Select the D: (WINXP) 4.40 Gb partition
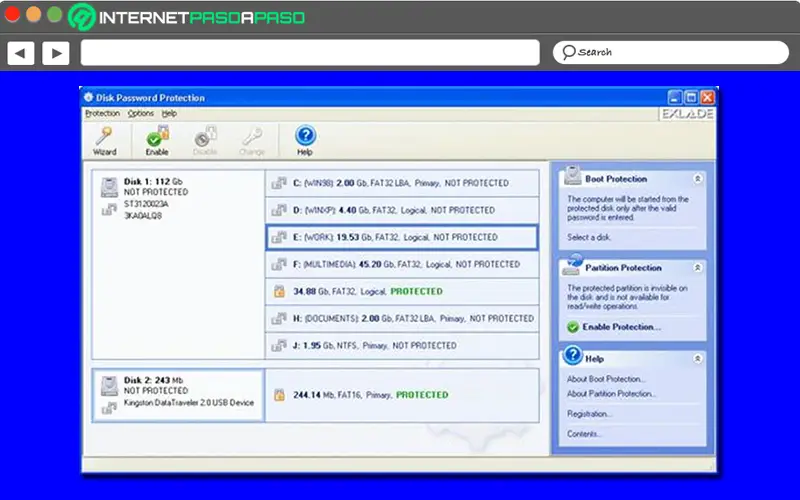This screenshot has width=800, height=500. coord(402,210)
